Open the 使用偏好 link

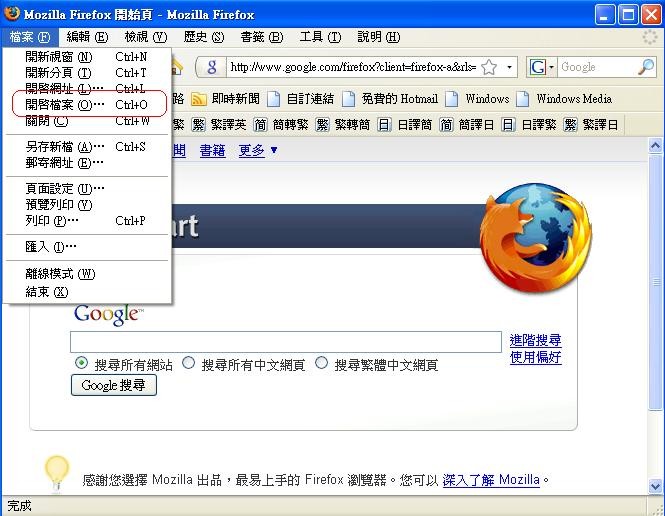tap(536, 357)
